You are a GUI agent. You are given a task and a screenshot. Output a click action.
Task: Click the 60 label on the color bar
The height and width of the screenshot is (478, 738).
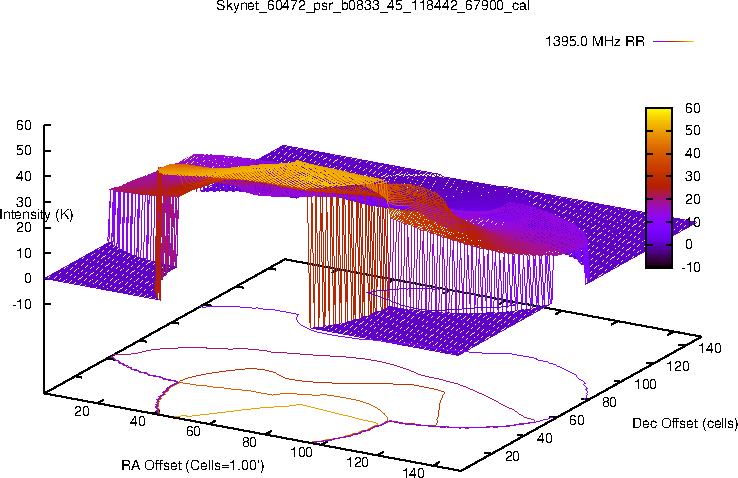click(693, 108)
